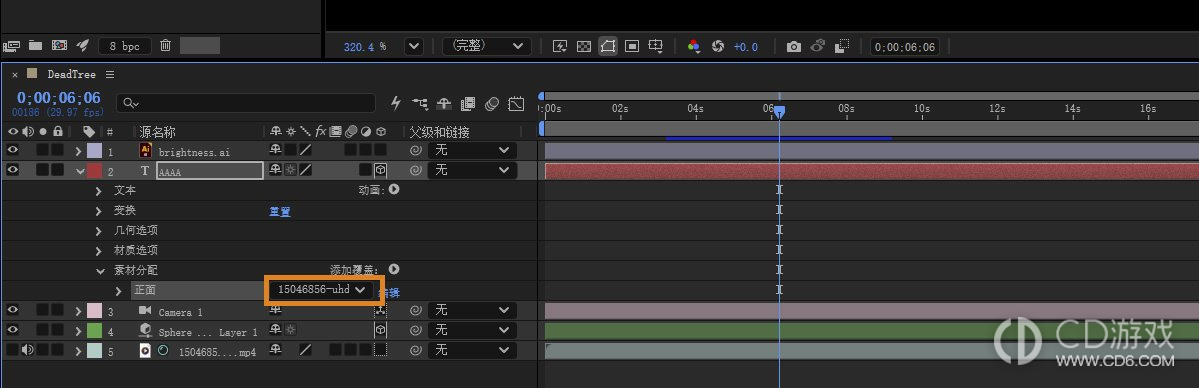1199x388 pixels.
Task: Click the 添加覆盖 add arrow button
Action: 394,269
